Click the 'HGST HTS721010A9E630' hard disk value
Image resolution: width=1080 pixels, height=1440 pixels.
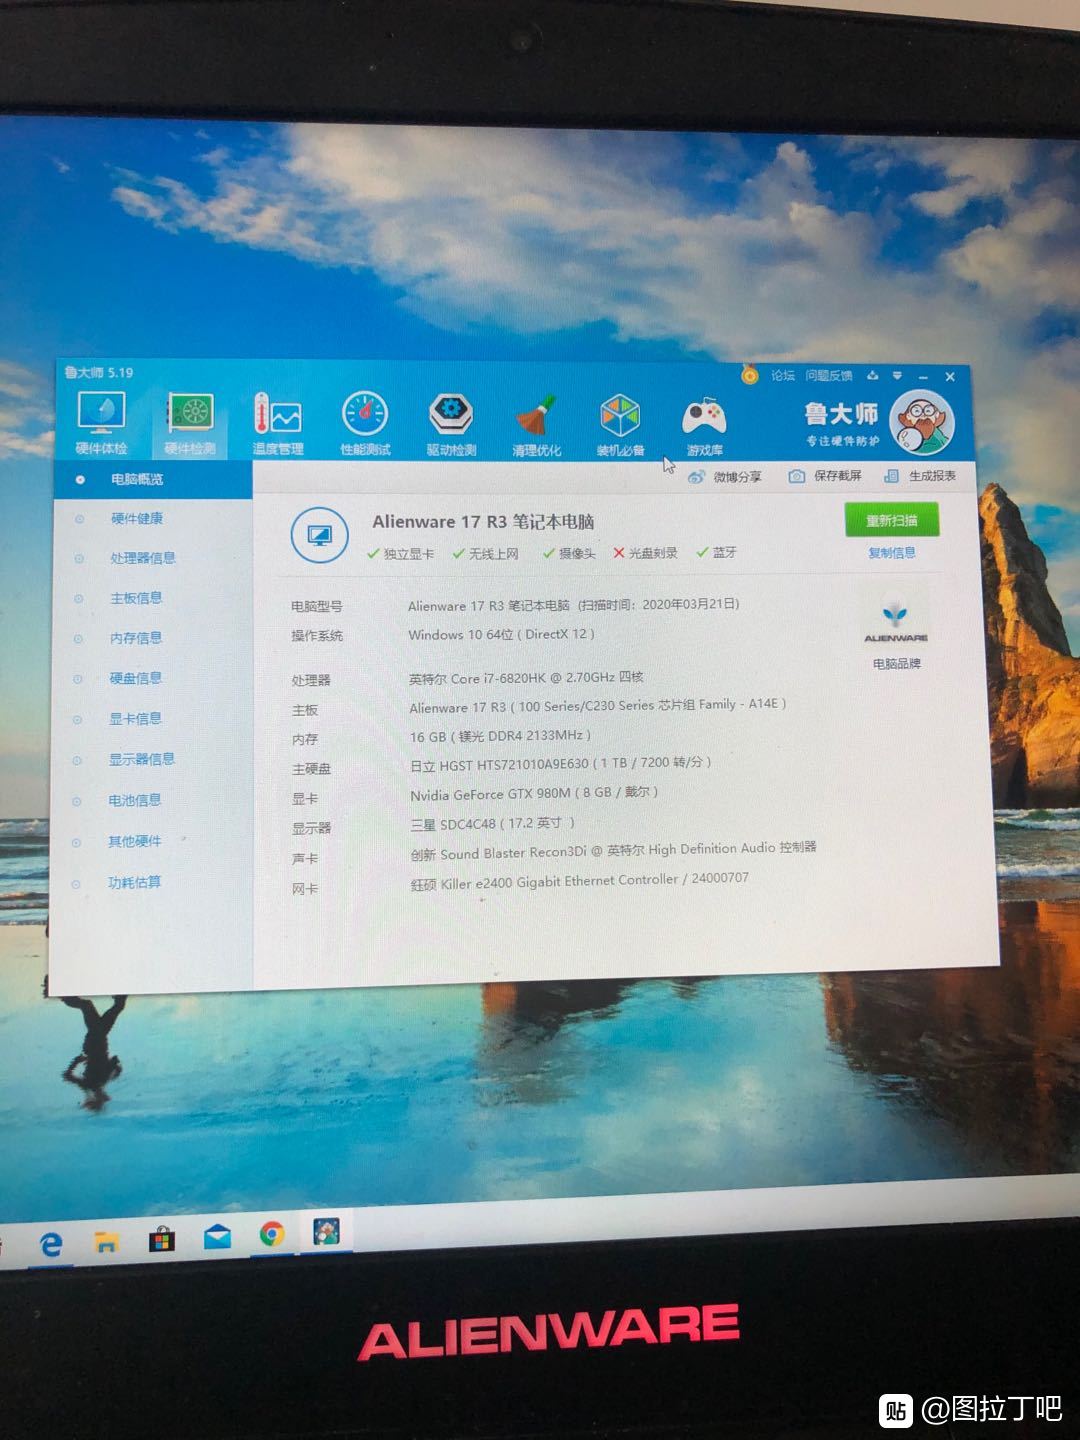[561, 764]
